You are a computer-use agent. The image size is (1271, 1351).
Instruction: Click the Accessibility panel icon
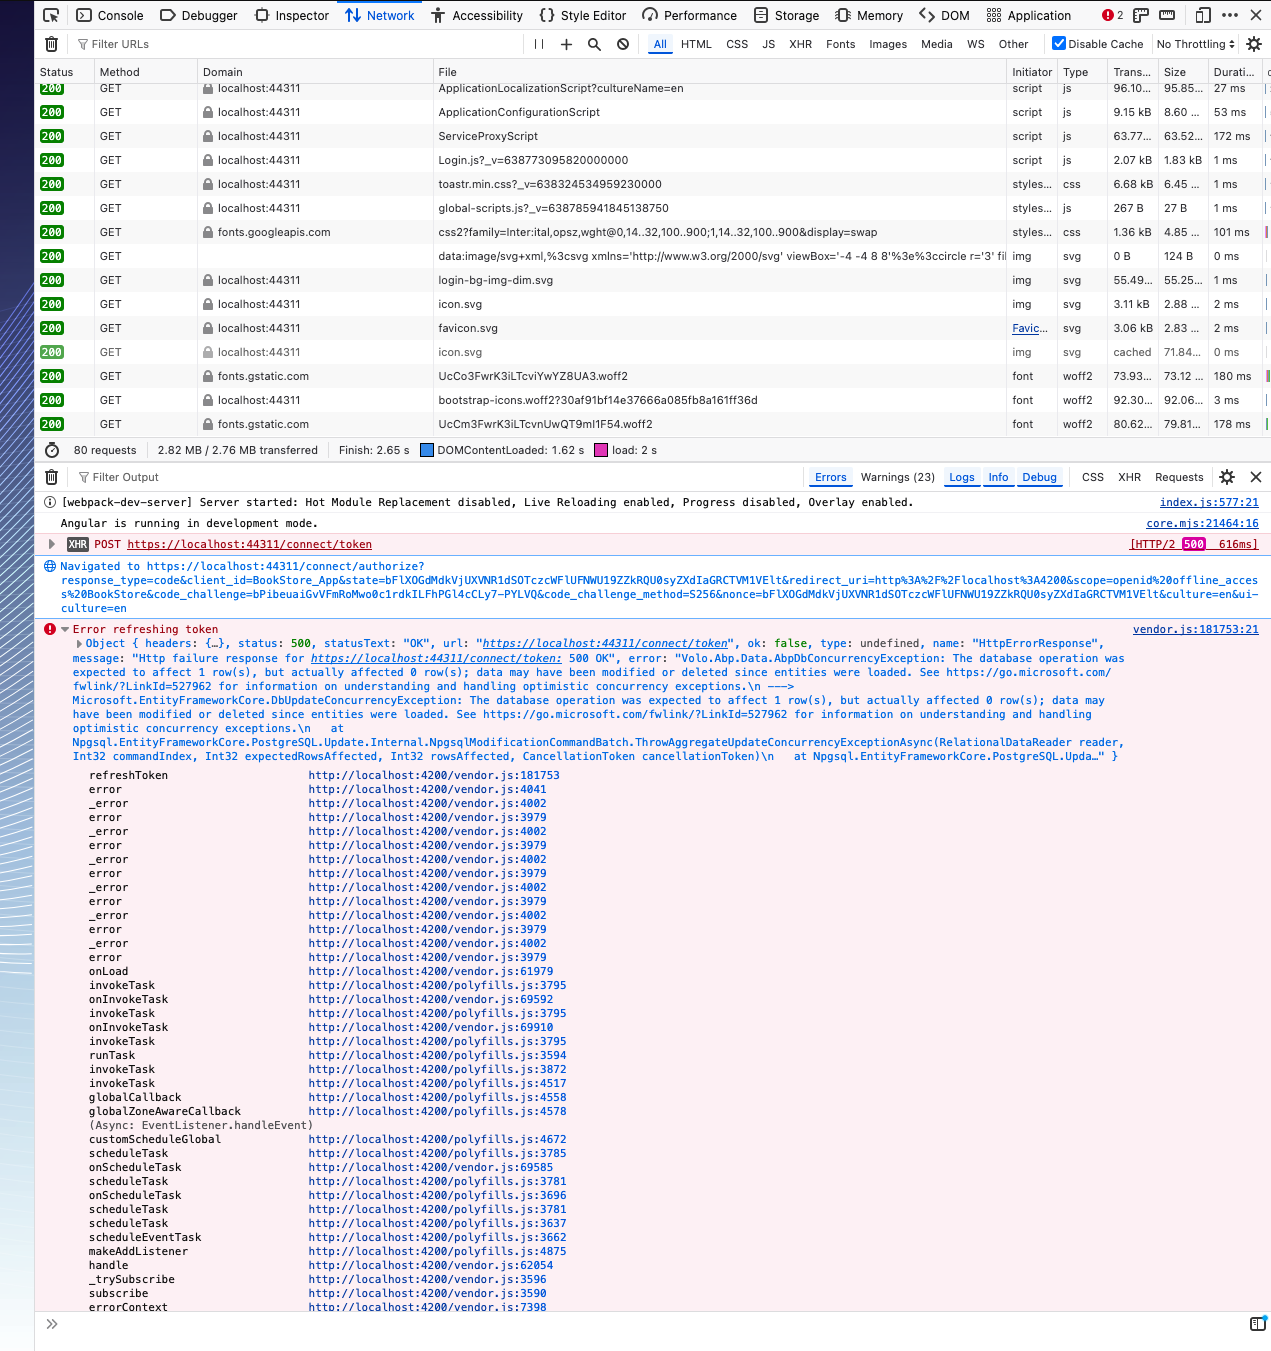click(x=438, y=15)
